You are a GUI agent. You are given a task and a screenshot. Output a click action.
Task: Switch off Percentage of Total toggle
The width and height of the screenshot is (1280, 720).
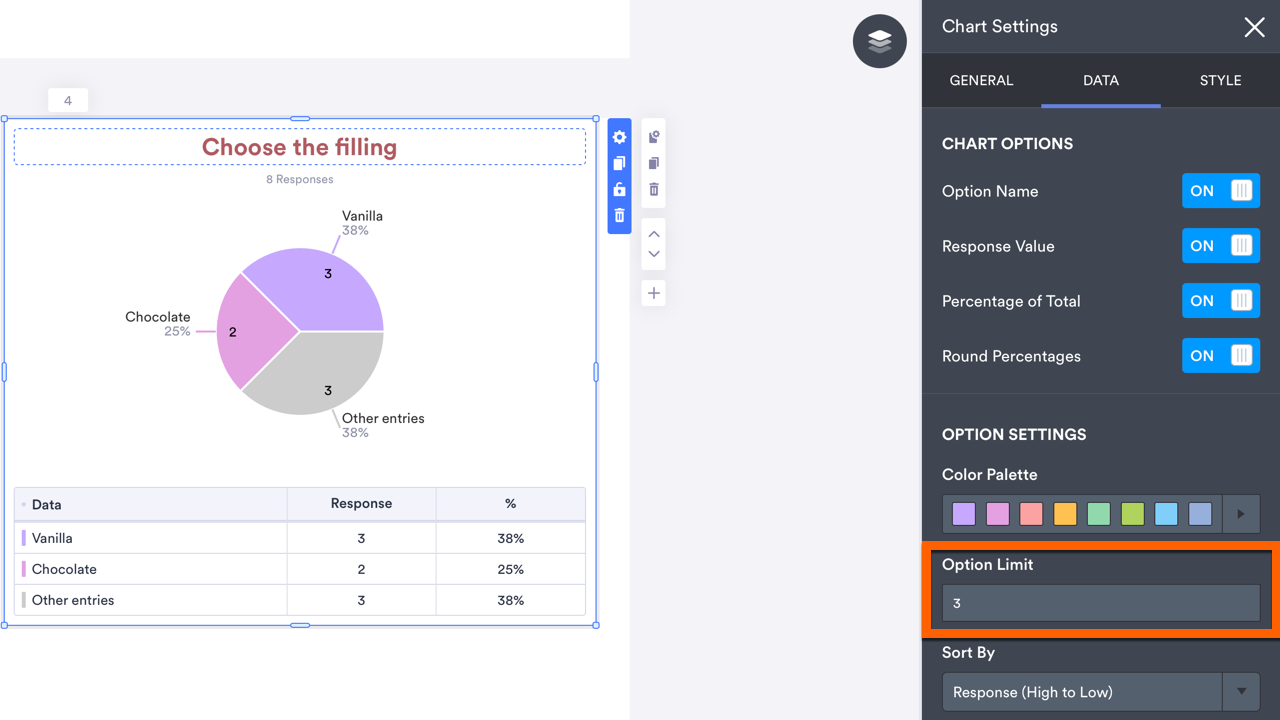point(1220,301)
